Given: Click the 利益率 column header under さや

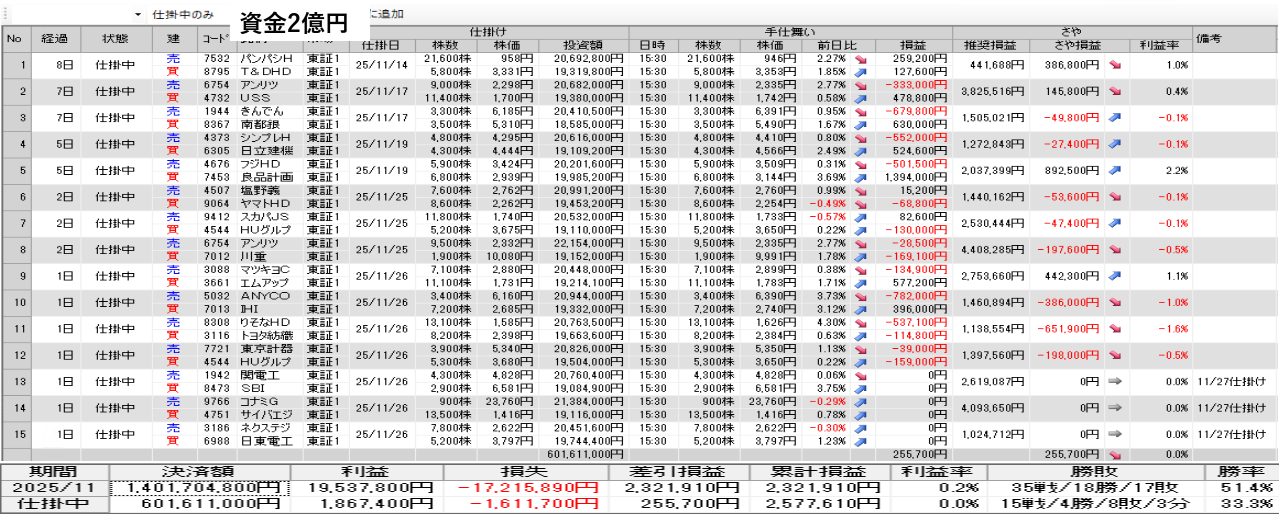Looking at the screenshot, I should (x=1160, y=46).
